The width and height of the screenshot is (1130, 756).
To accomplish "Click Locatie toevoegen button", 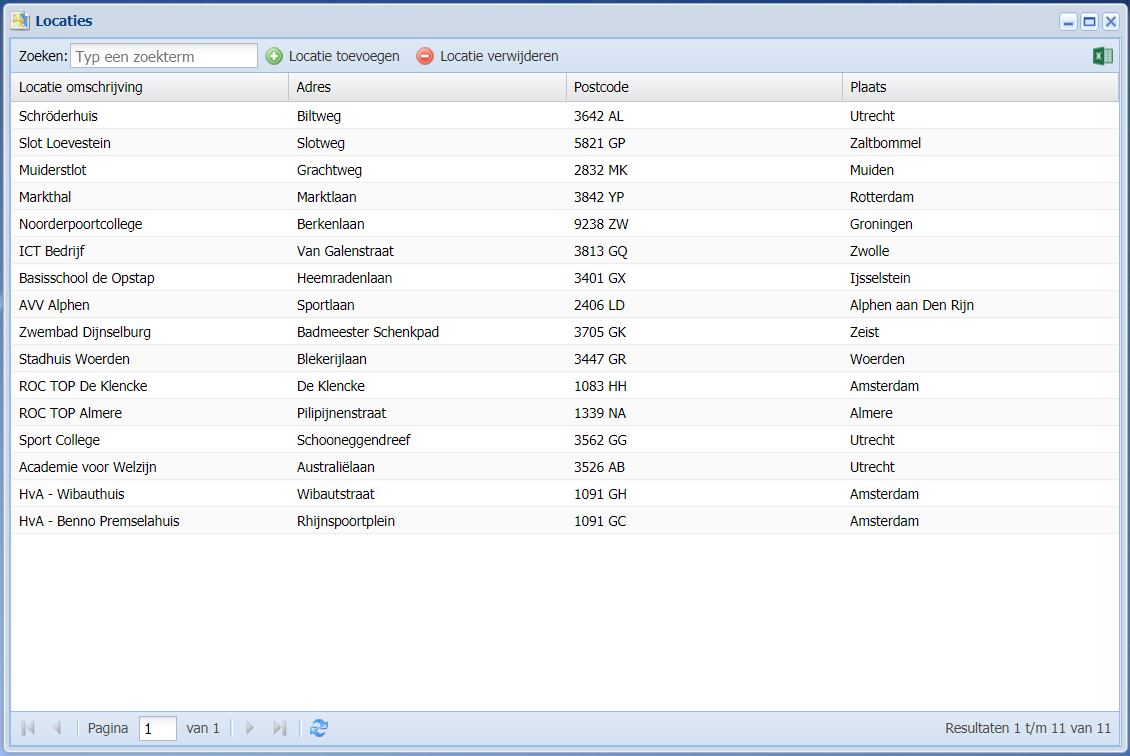I will (x=332, y=56).
